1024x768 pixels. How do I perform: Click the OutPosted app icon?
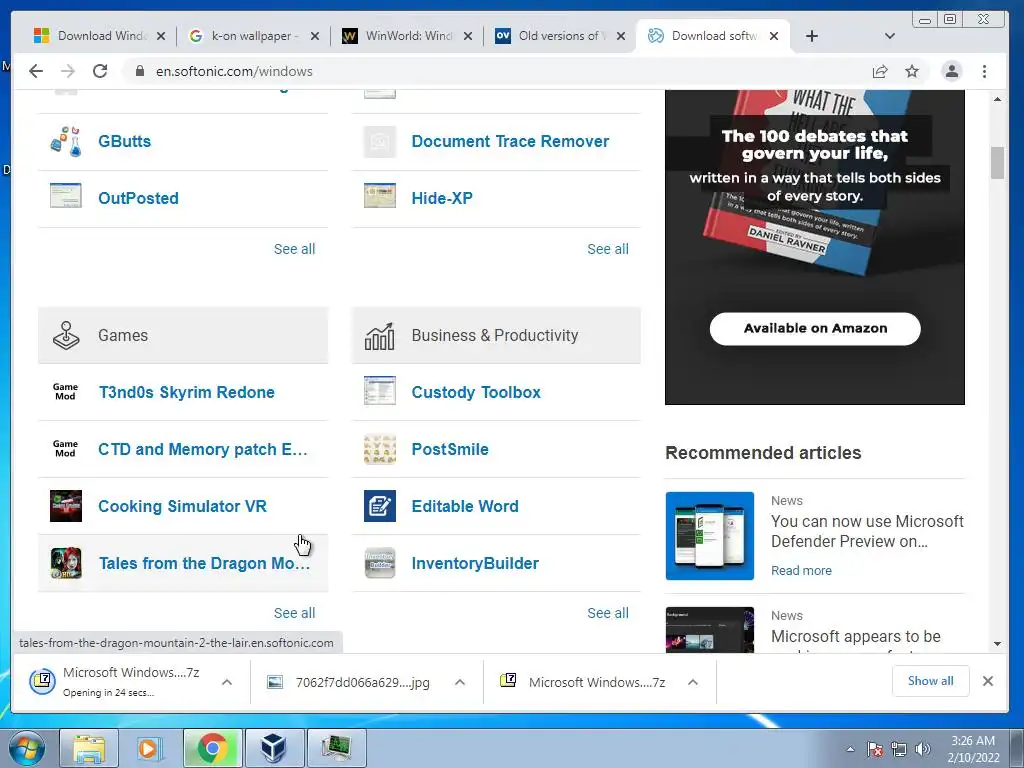[66, 196]
